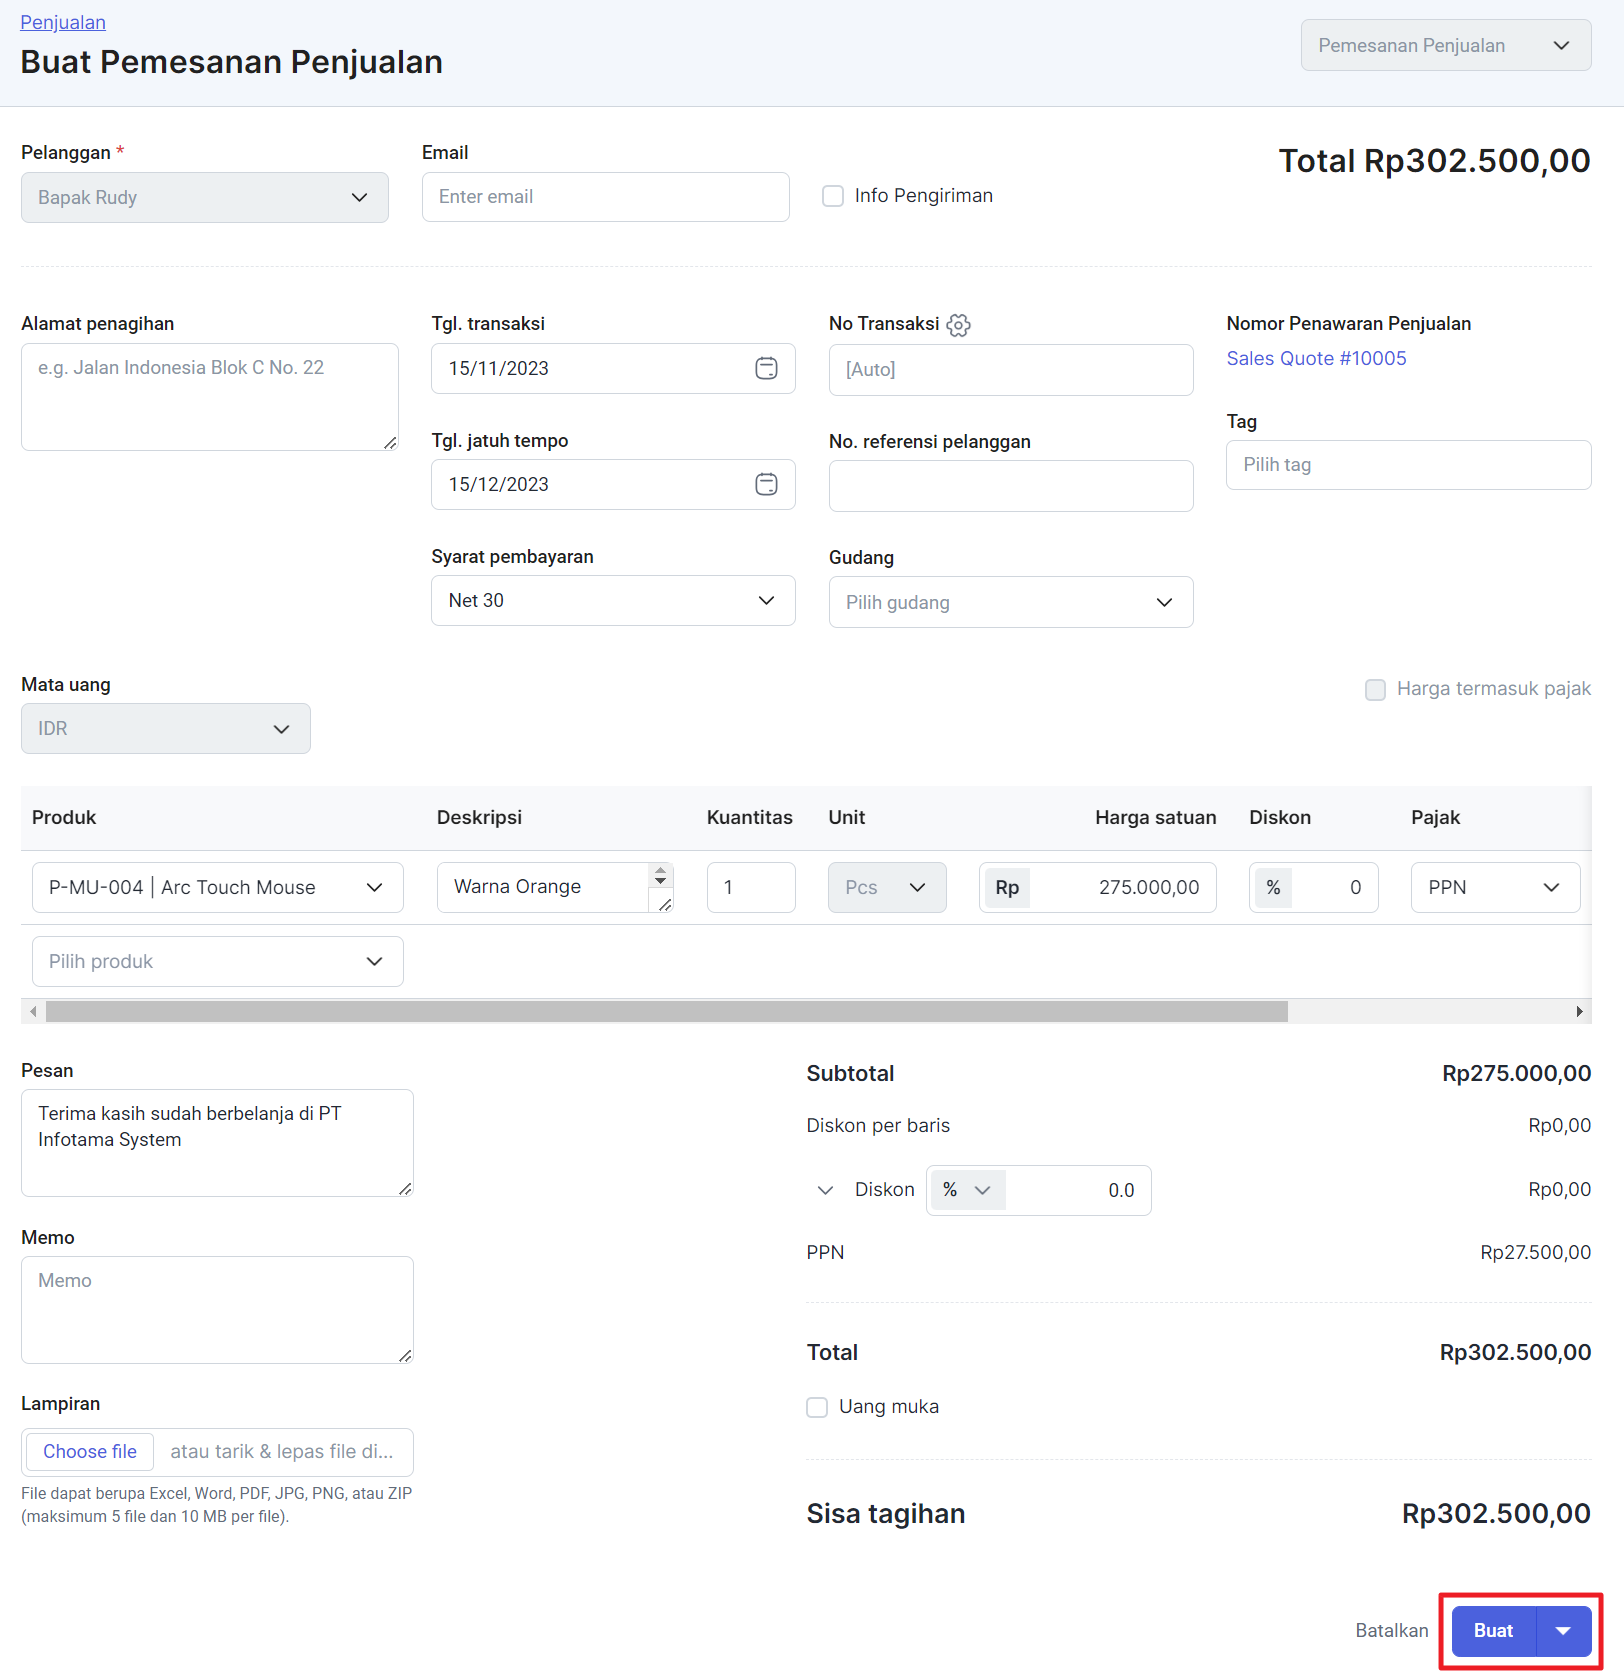Open the Syarat pembayaran Net 30 dropdown
The height and width of the screenshot is (1678, 1624).
coord(613,600)
